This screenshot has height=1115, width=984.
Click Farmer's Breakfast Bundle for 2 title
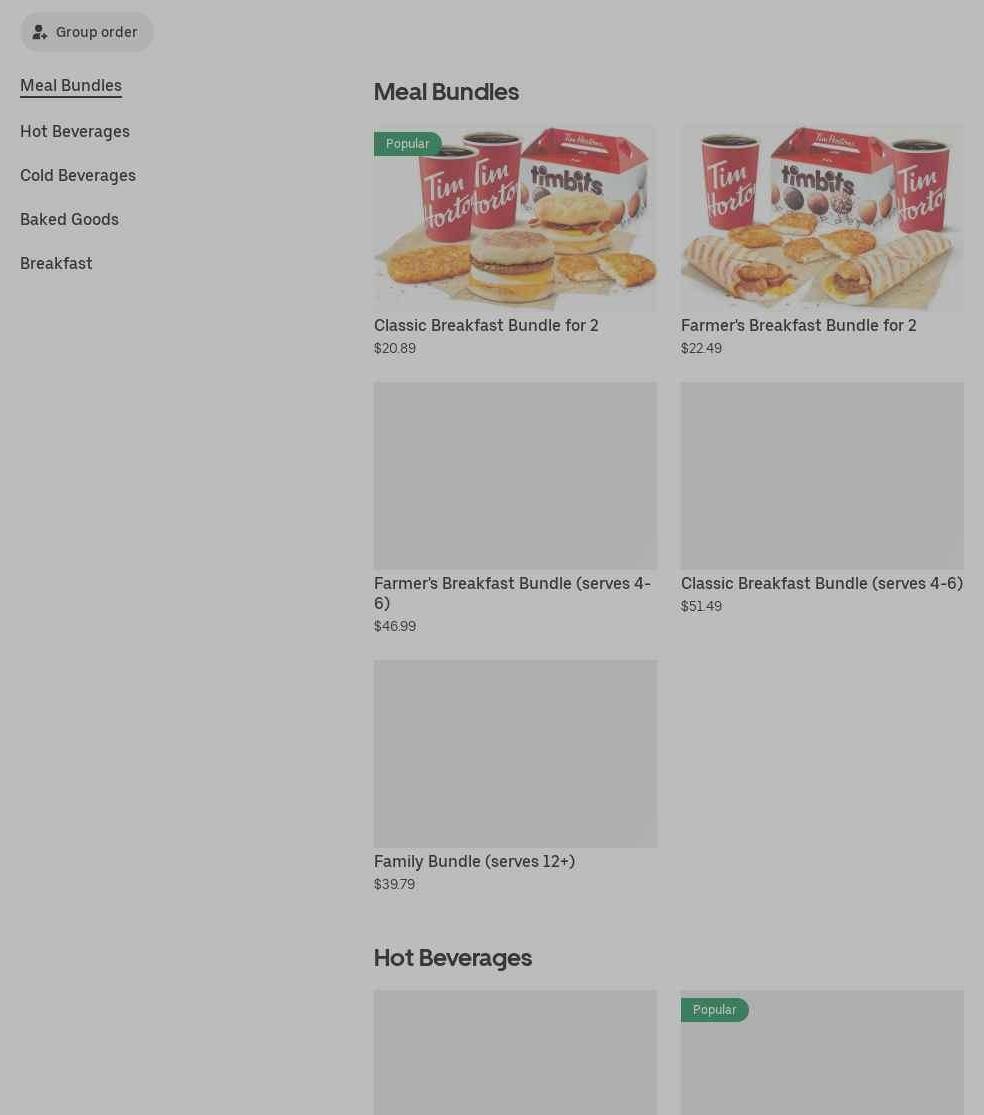point(798,325)
